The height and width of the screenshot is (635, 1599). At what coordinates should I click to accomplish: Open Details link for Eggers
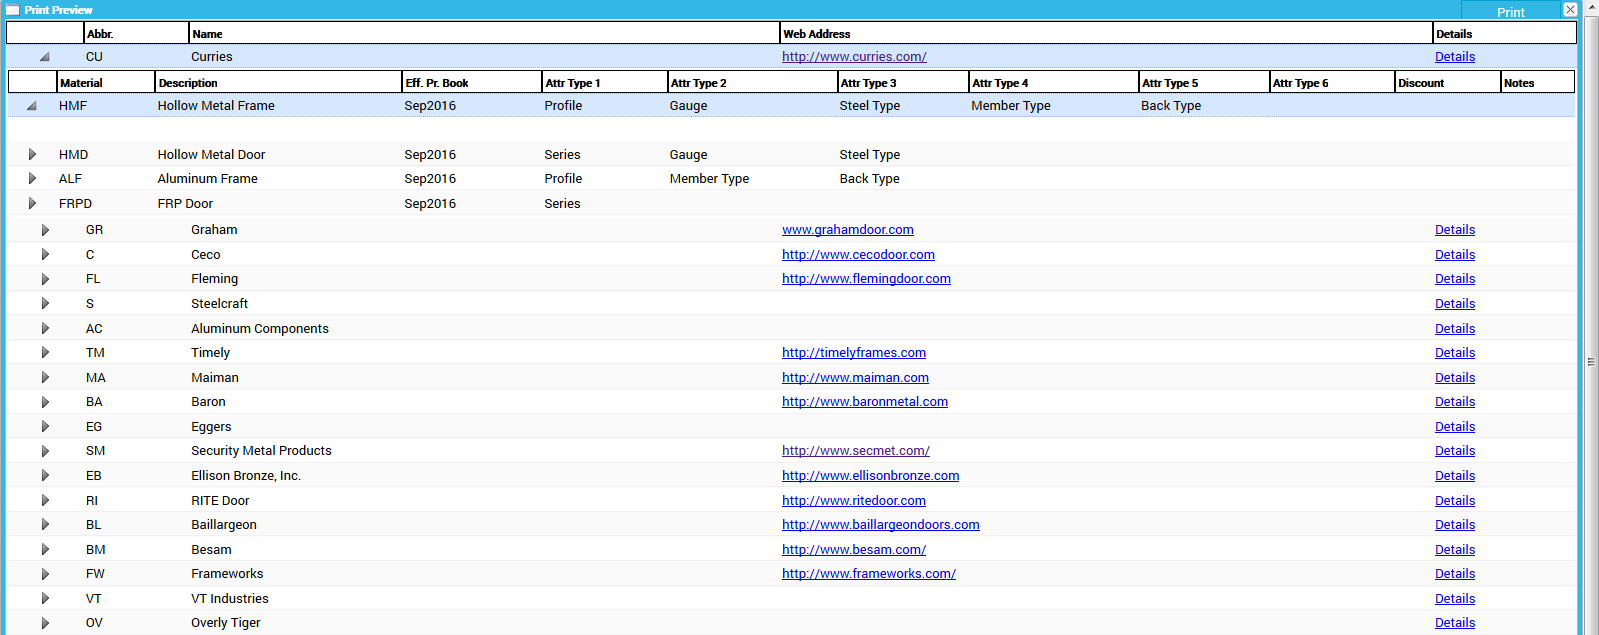point(1454,427)
